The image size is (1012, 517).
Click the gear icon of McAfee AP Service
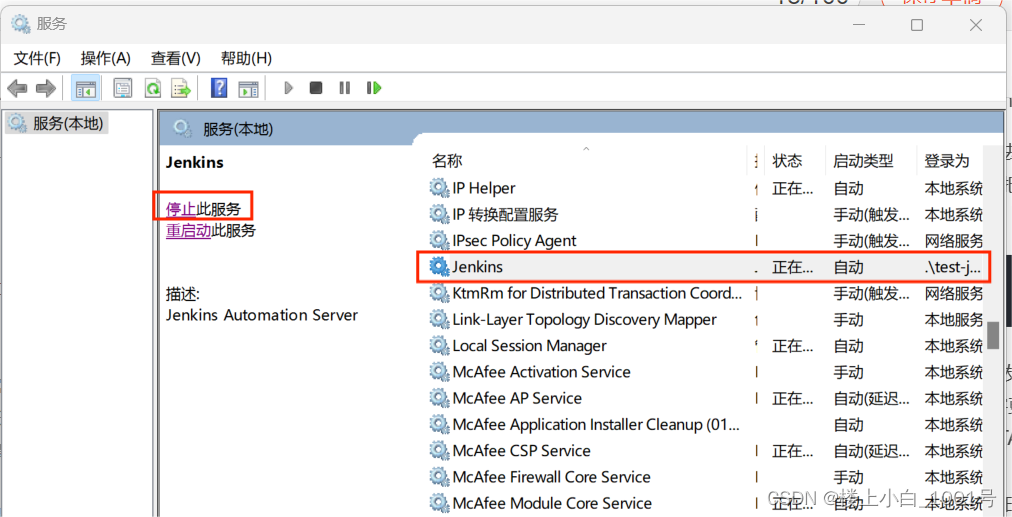439,398
